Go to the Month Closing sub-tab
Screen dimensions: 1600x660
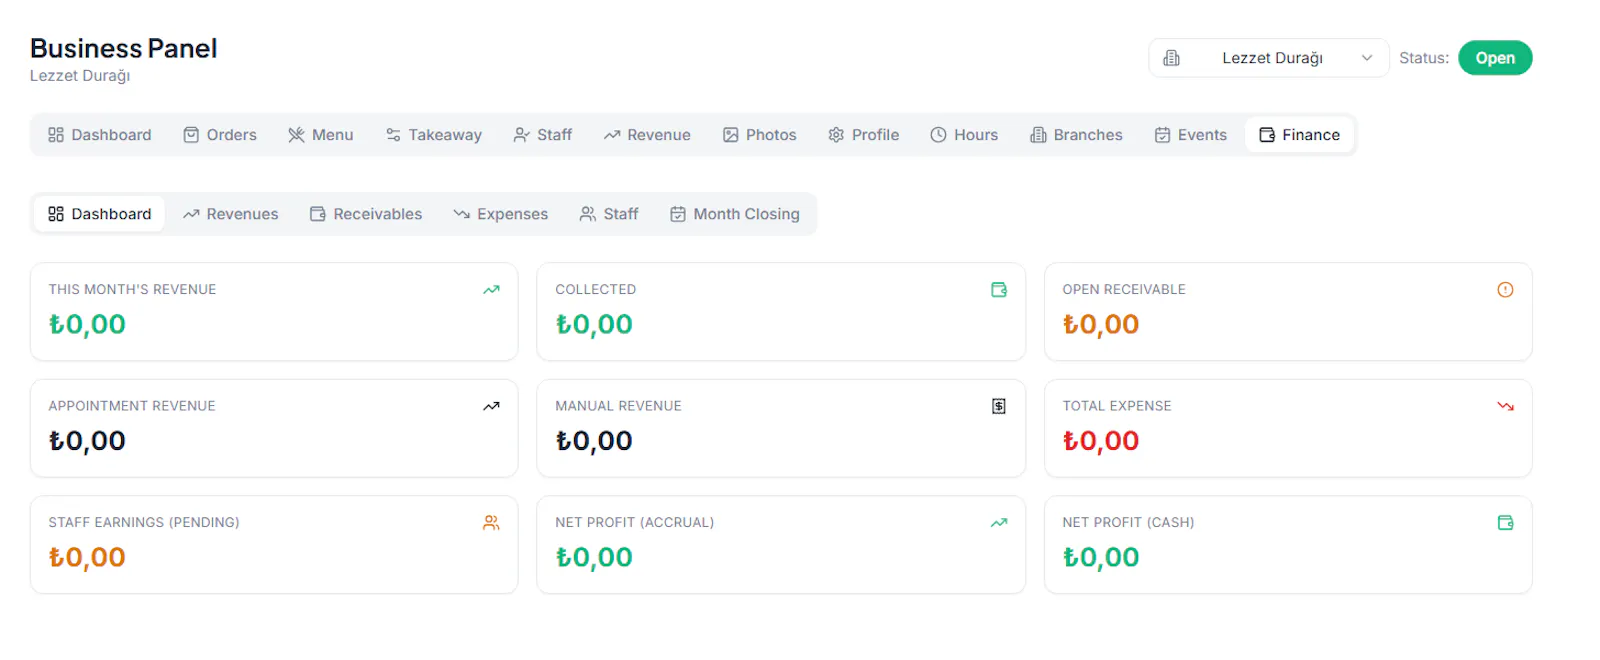pyautogui.click(x=735, y=214)
